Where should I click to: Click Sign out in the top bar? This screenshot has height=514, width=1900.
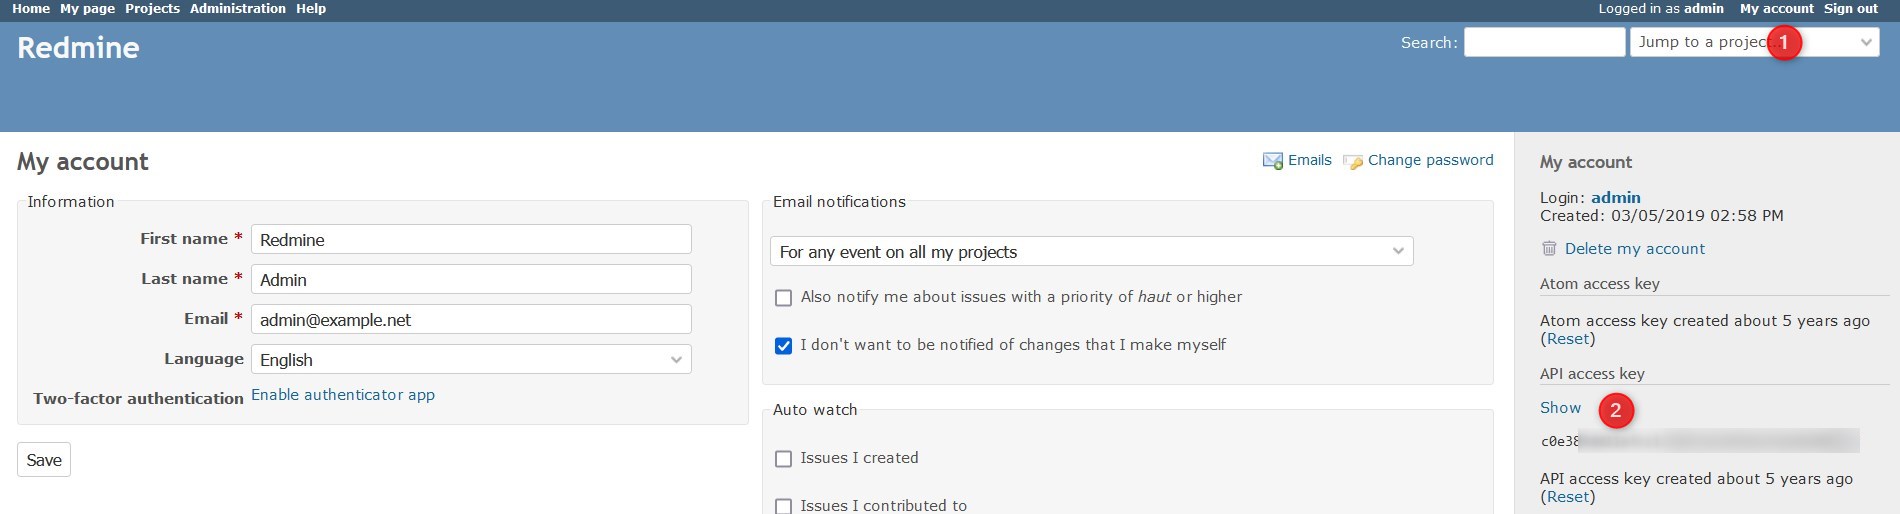point(1850,9)
